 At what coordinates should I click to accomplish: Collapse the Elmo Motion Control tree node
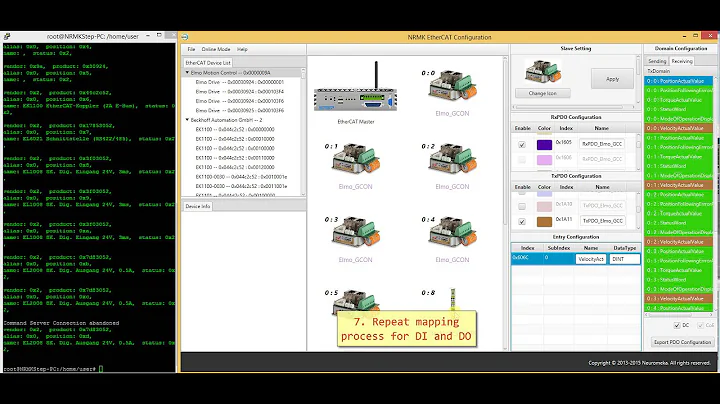[x=187, y=73]
